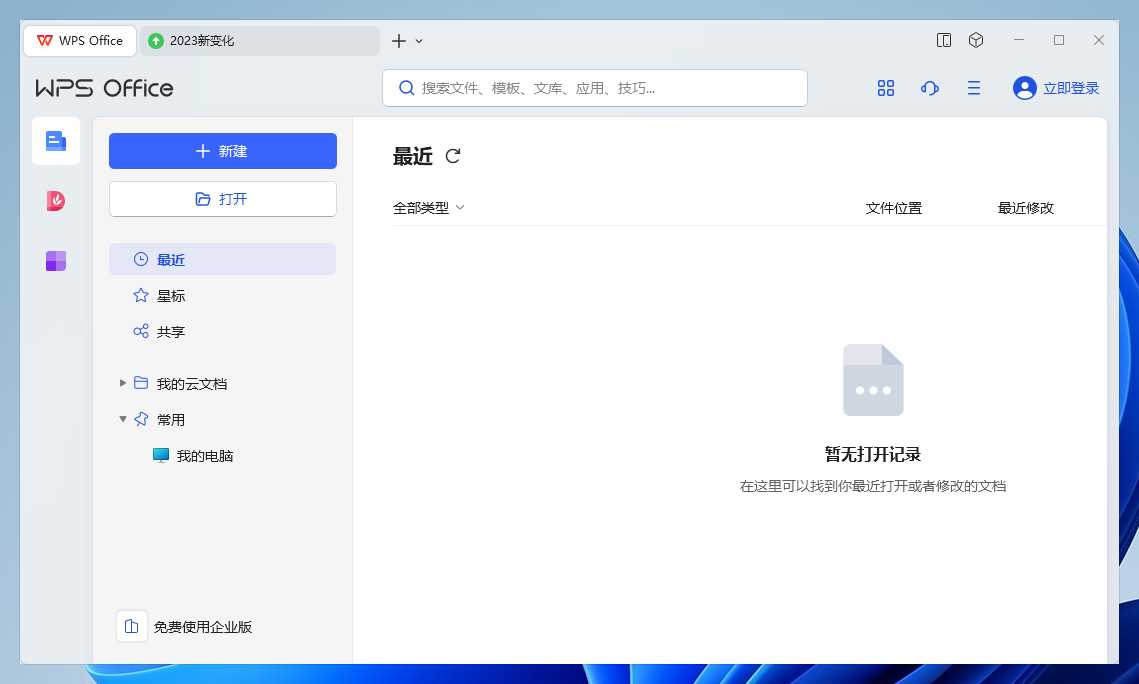Click the WPS logo on first tab

(45, 41)
